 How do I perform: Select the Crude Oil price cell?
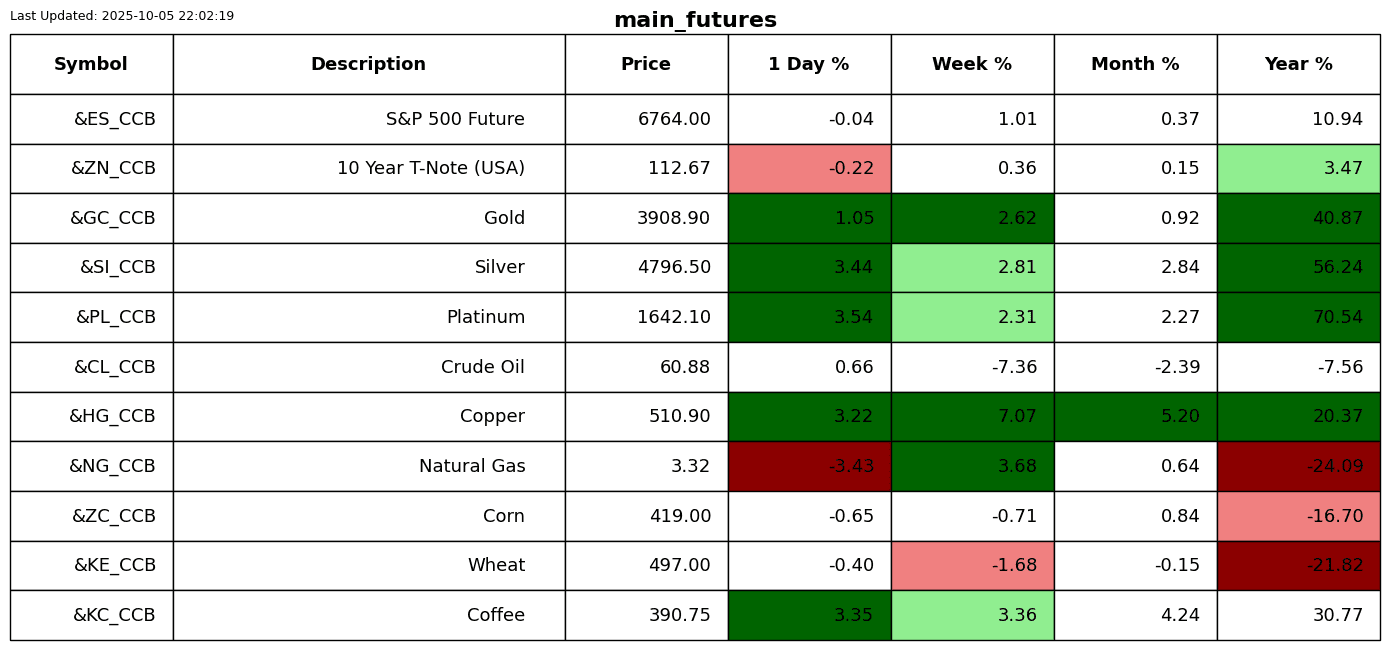(x=685, y=367)
